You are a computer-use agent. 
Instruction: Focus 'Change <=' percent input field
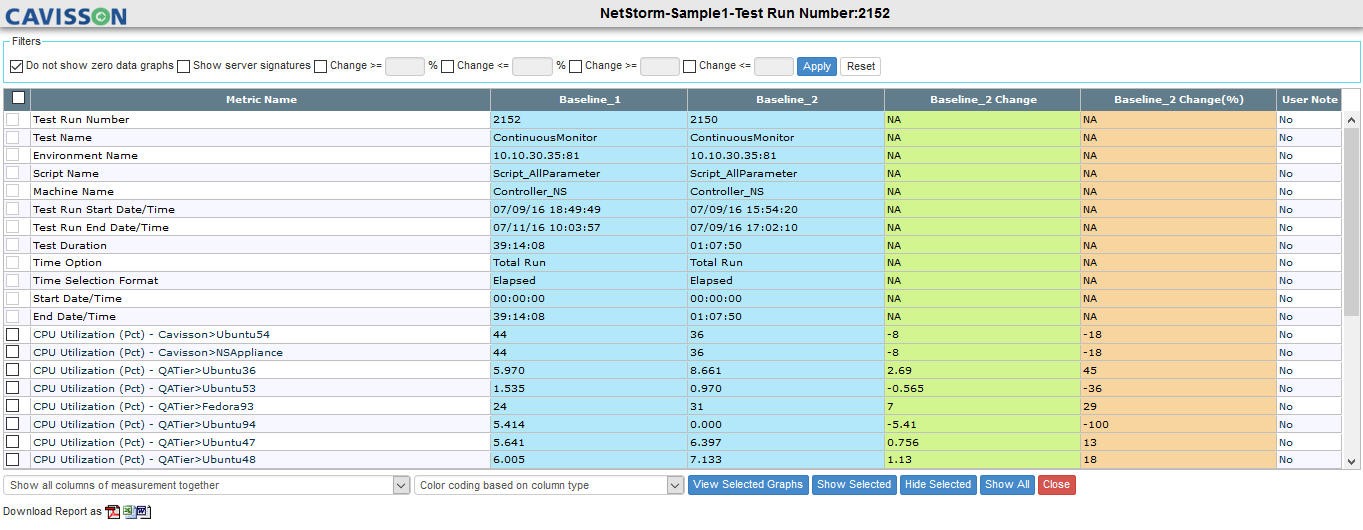(532, 66)
